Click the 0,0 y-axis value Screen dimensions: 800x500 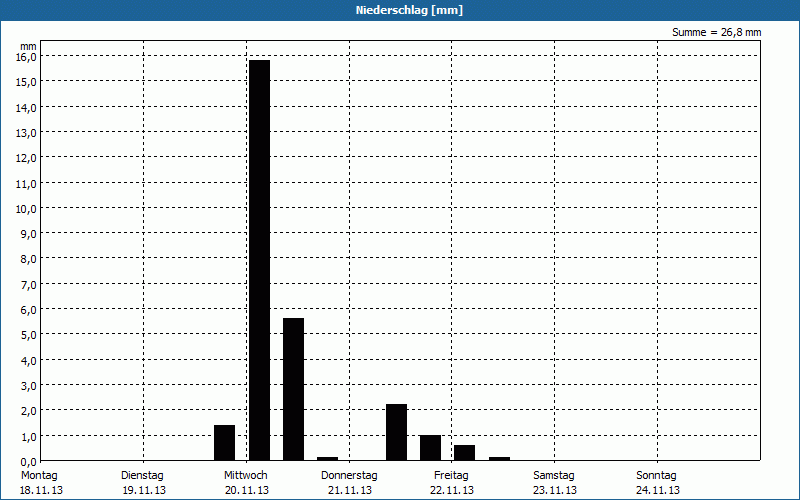29,462
